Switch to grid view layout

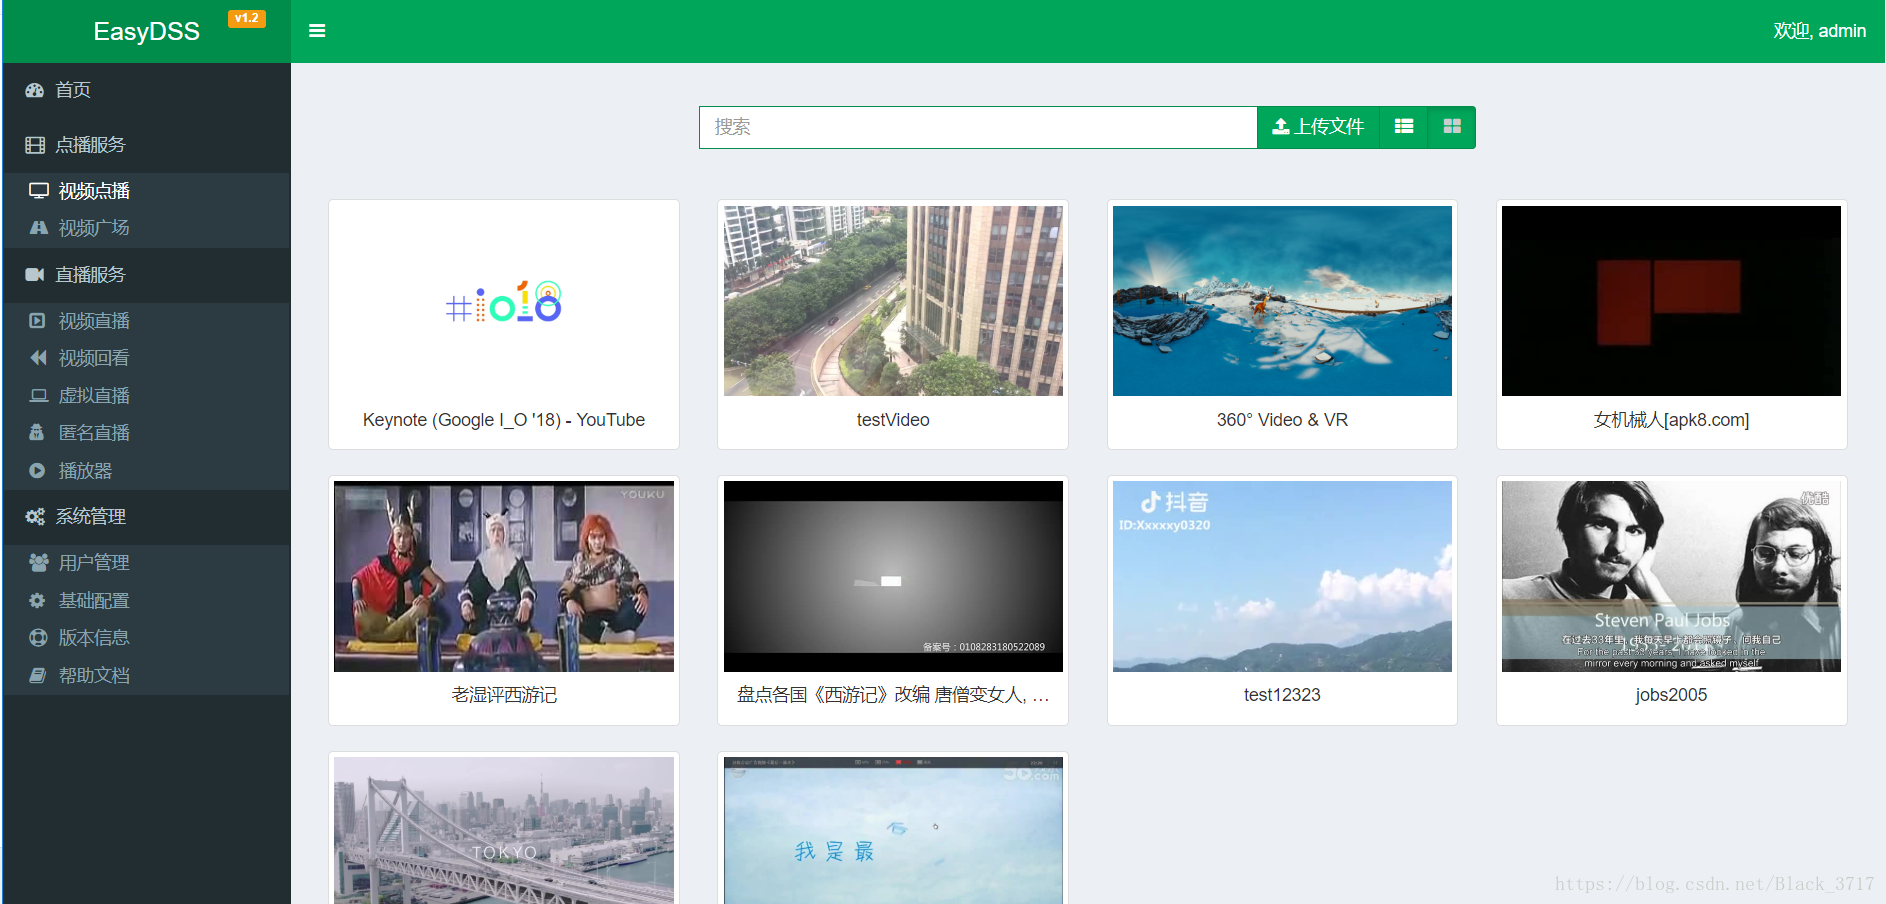[x=1452, y=127]
